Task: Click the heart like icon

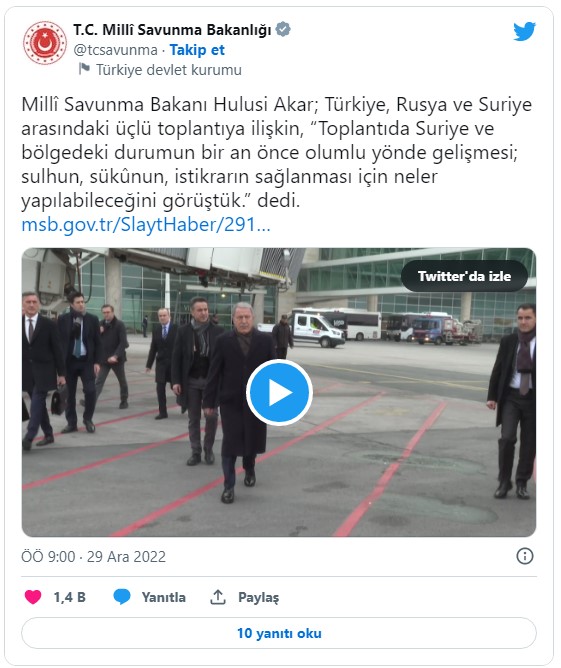Action: click(x=33, y=597)
